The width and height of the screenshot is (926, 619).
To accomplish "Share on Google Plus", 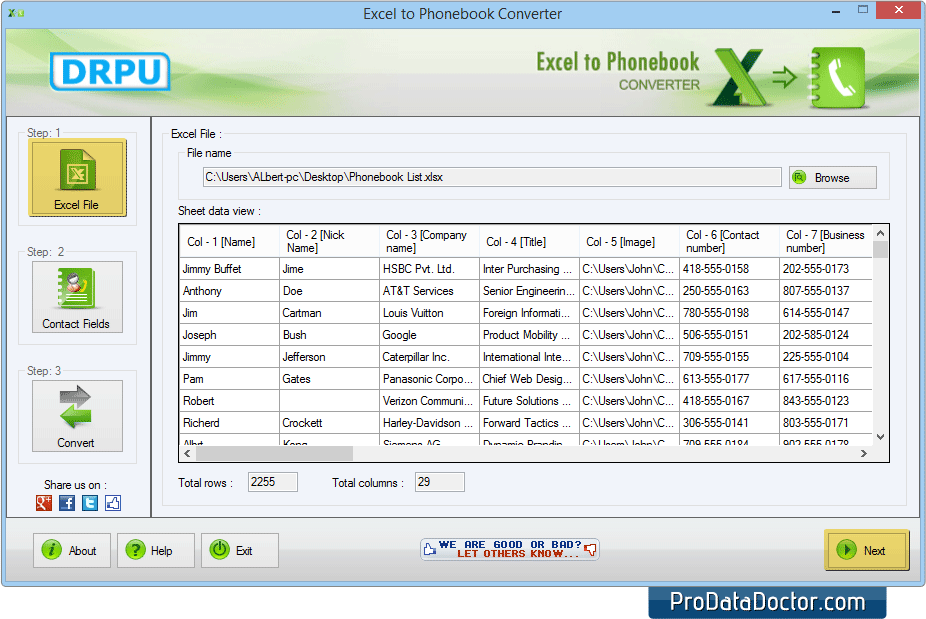I will 44,503.
